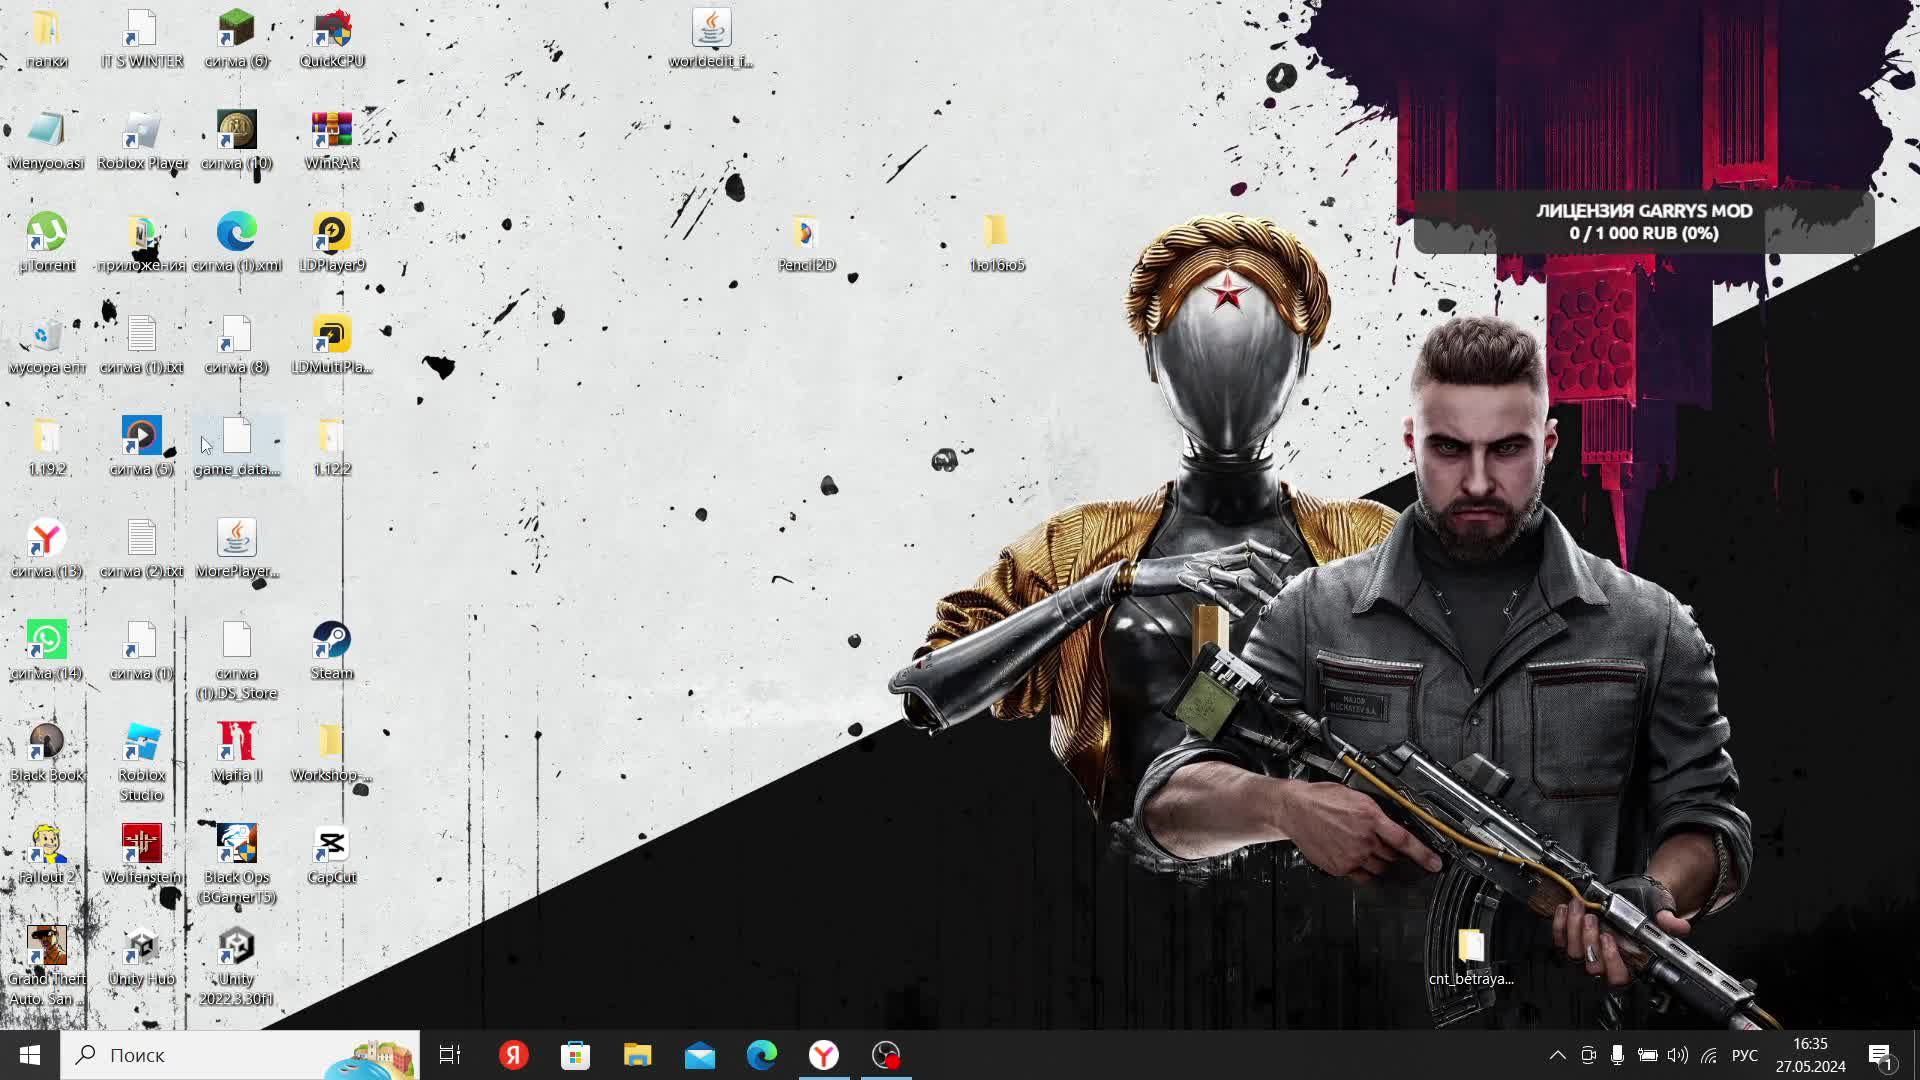Select the Mafia II desktop shortcut

(237, 754)
